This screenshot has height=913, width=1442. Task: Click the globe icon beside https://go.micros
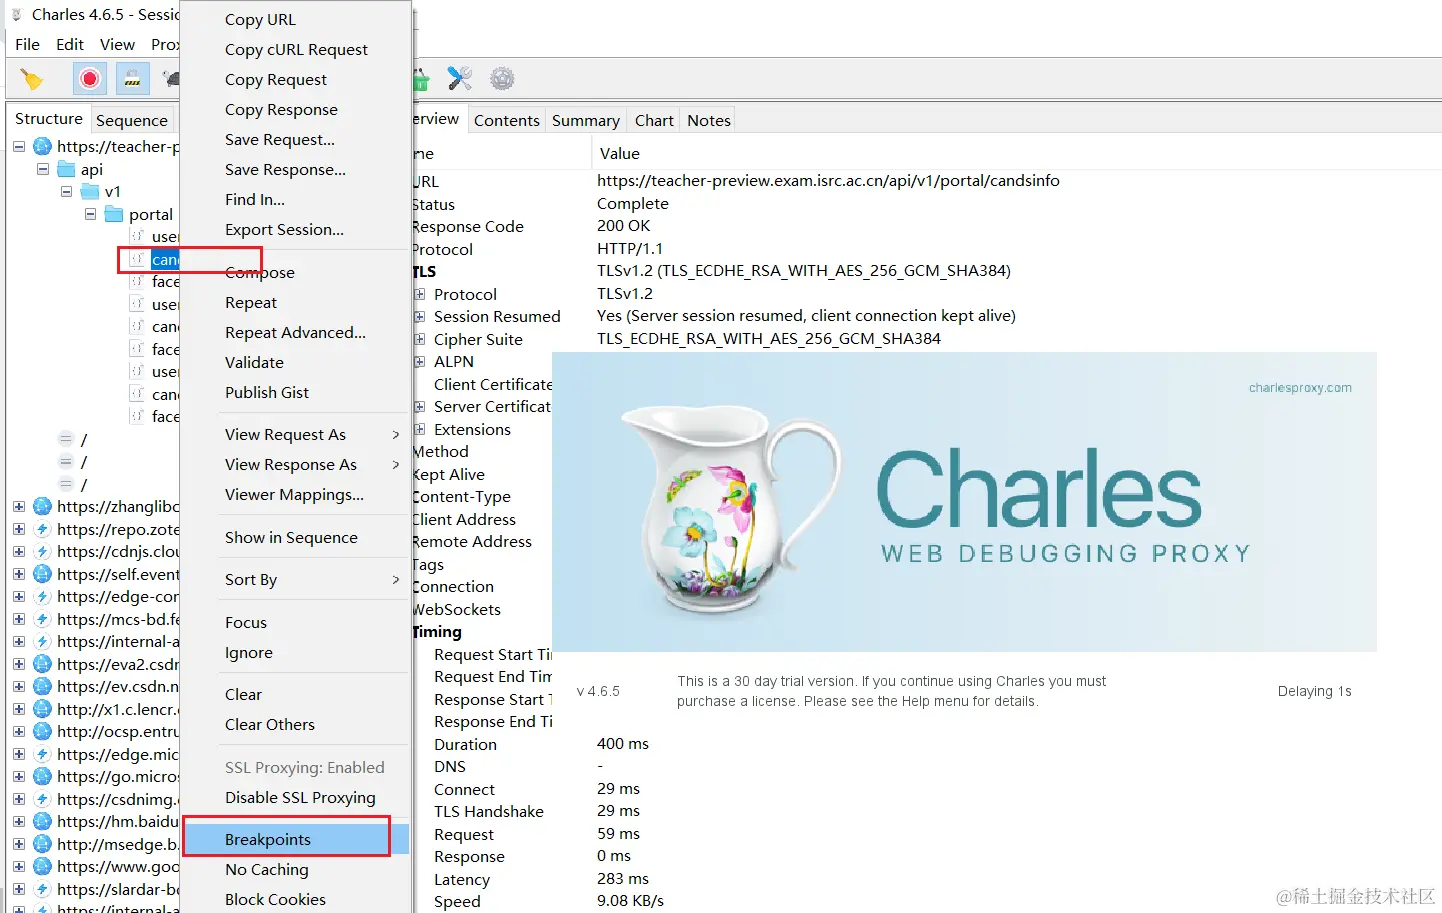click(x=42, y=776)
